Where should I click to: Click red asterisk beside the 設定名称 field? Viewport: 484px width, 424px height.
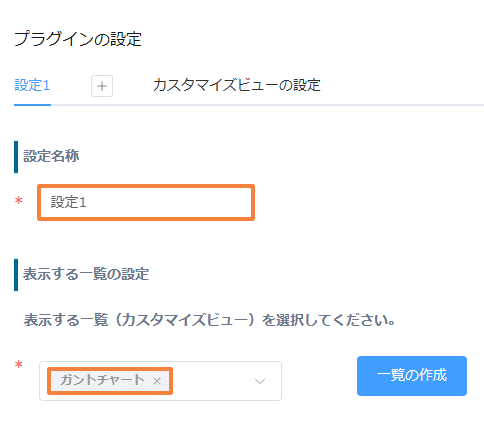[19, 201]
